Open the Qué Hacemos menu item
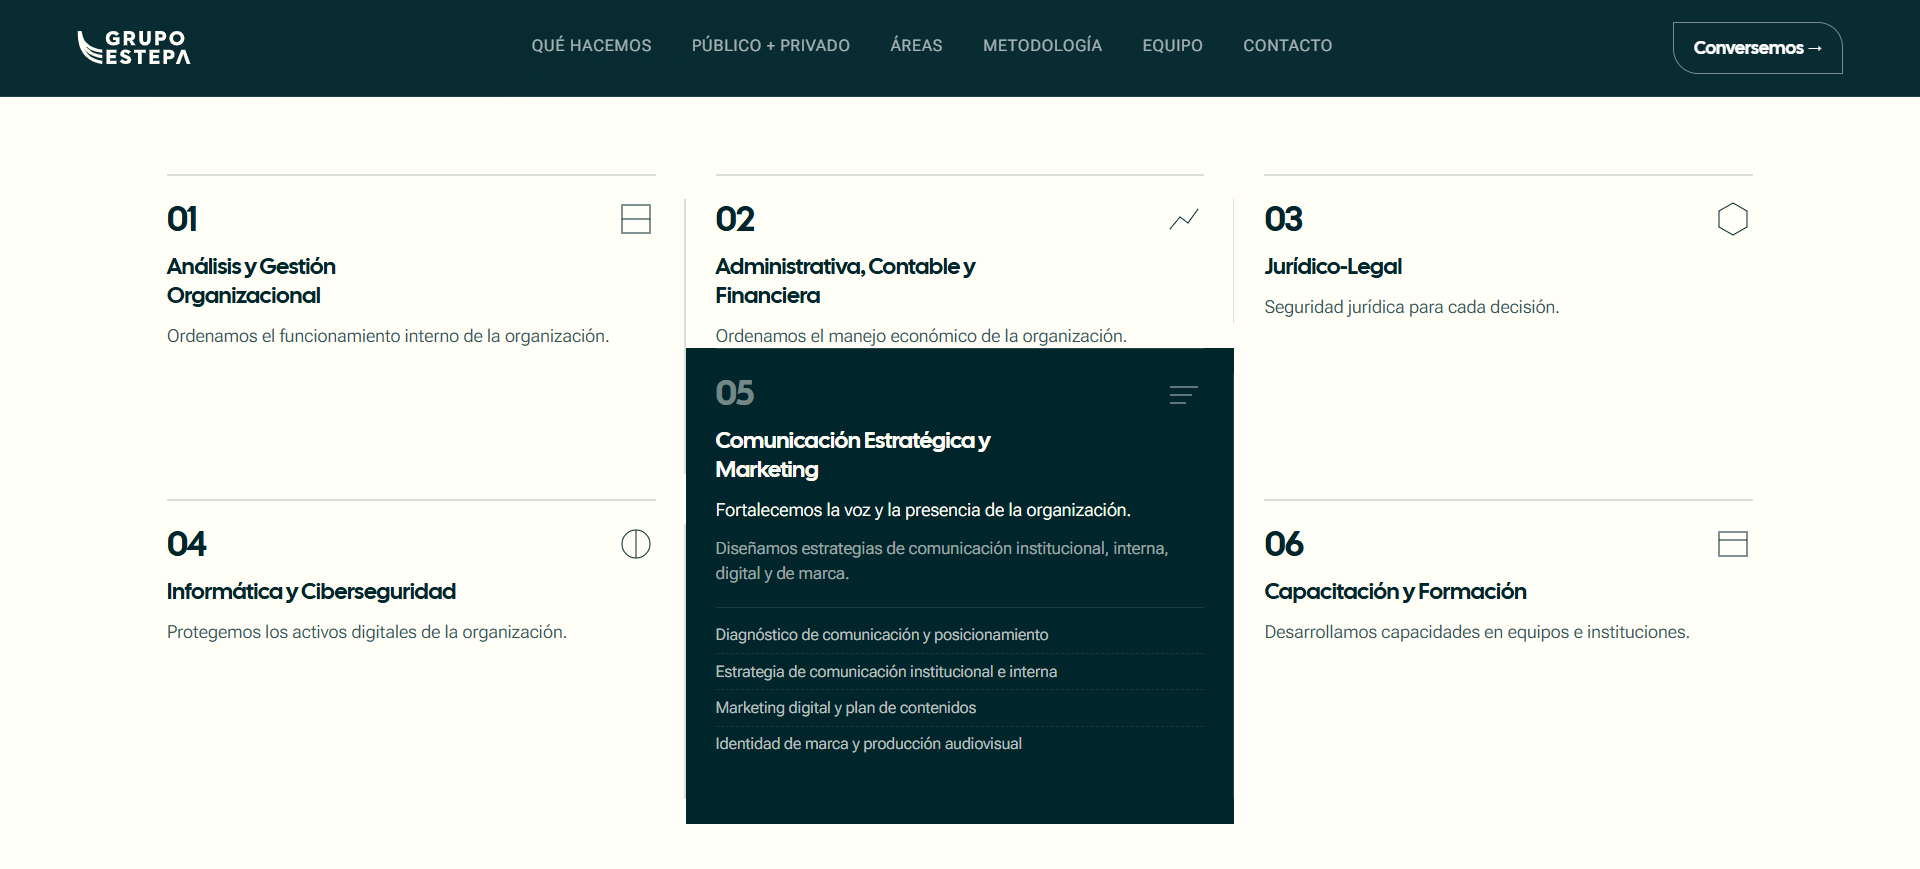This screenshot has height=869, width=1920. coord(591,46)
